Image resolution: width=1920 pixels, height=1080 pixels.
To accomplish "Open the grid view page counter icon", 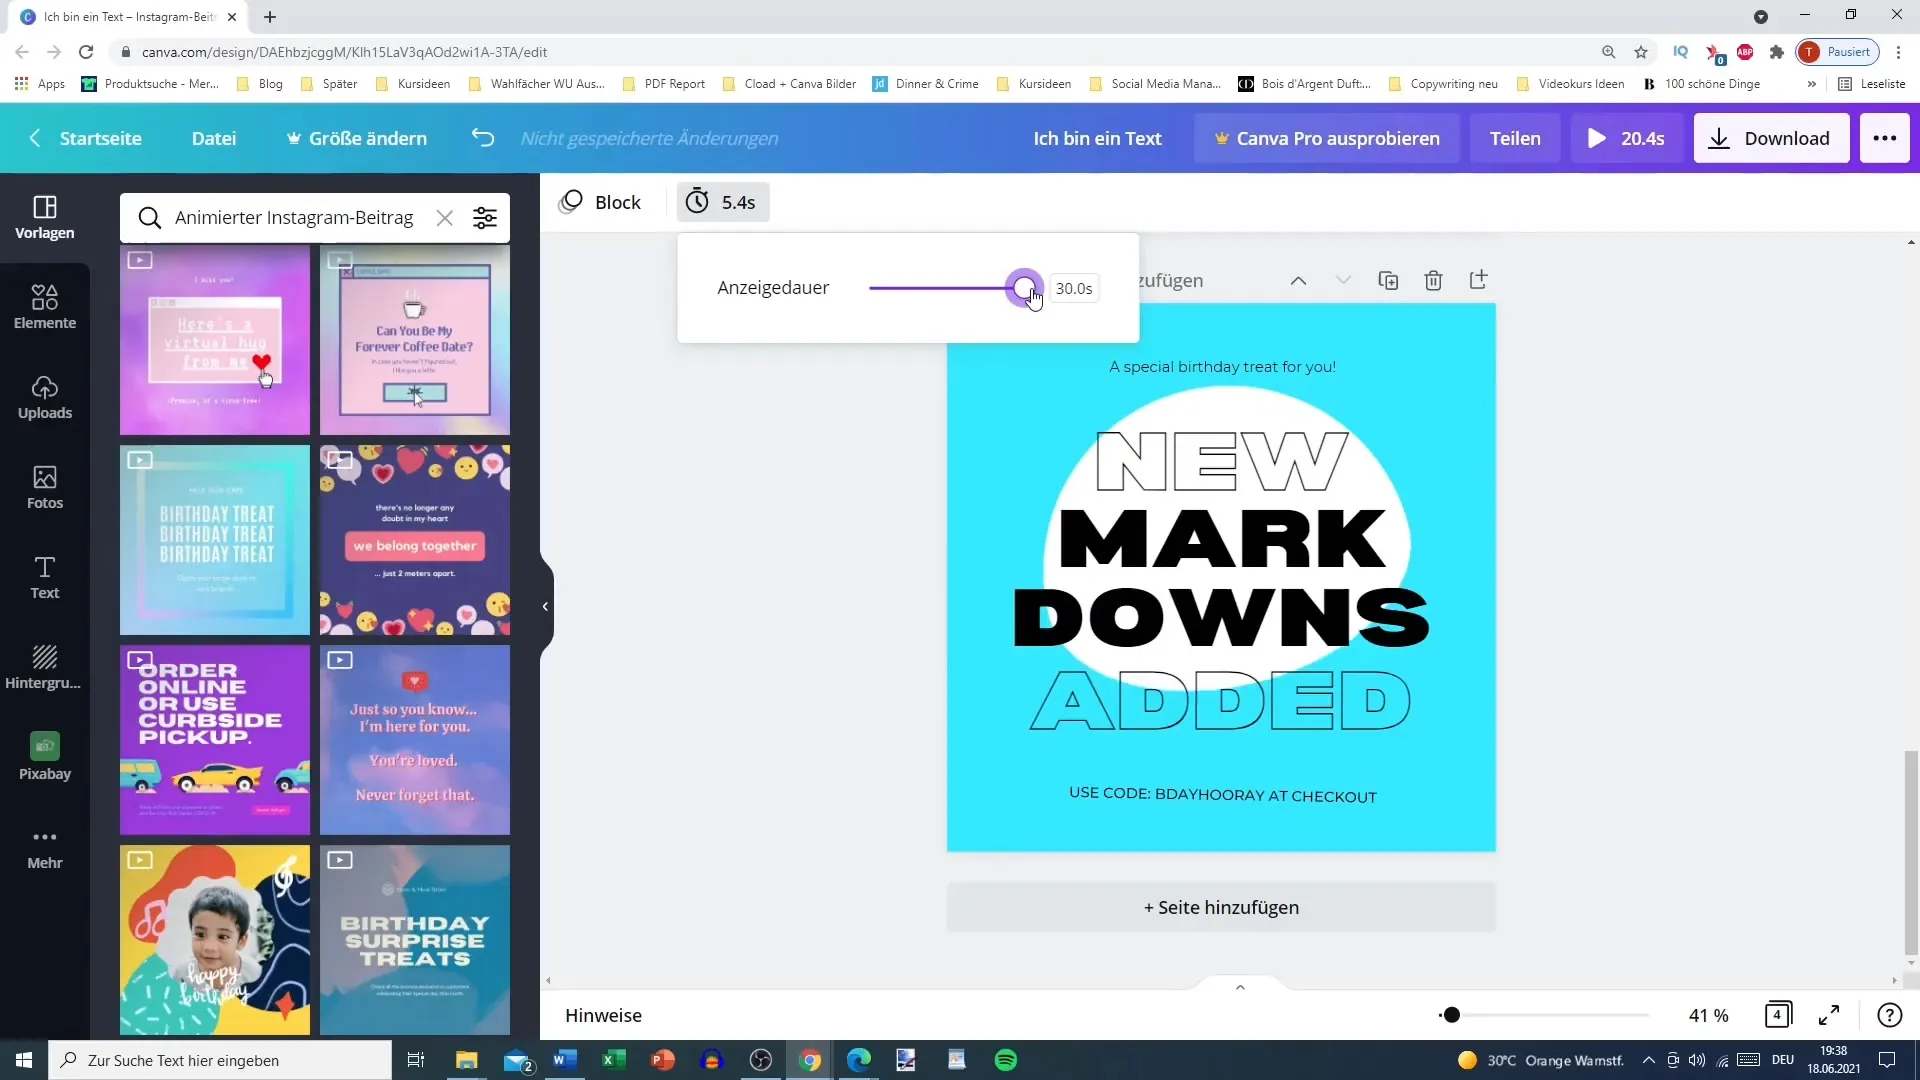I will point(1778,1015).
